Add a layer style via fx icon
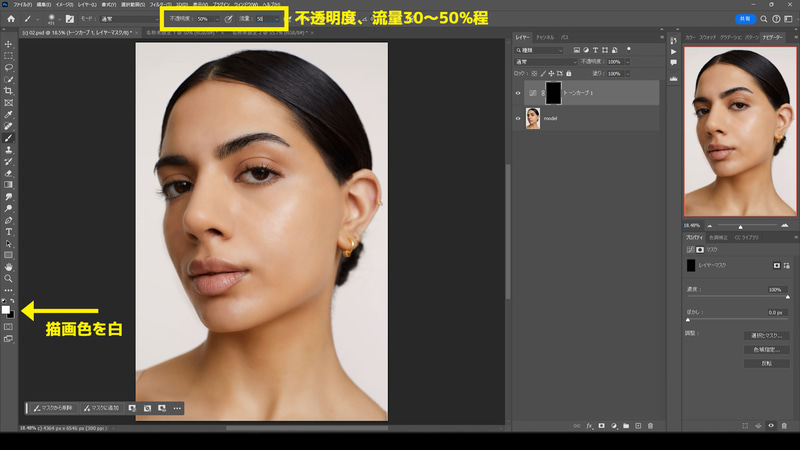Image resolution: width=800 pixels, height=450 pixels. [x=589, y=426]
